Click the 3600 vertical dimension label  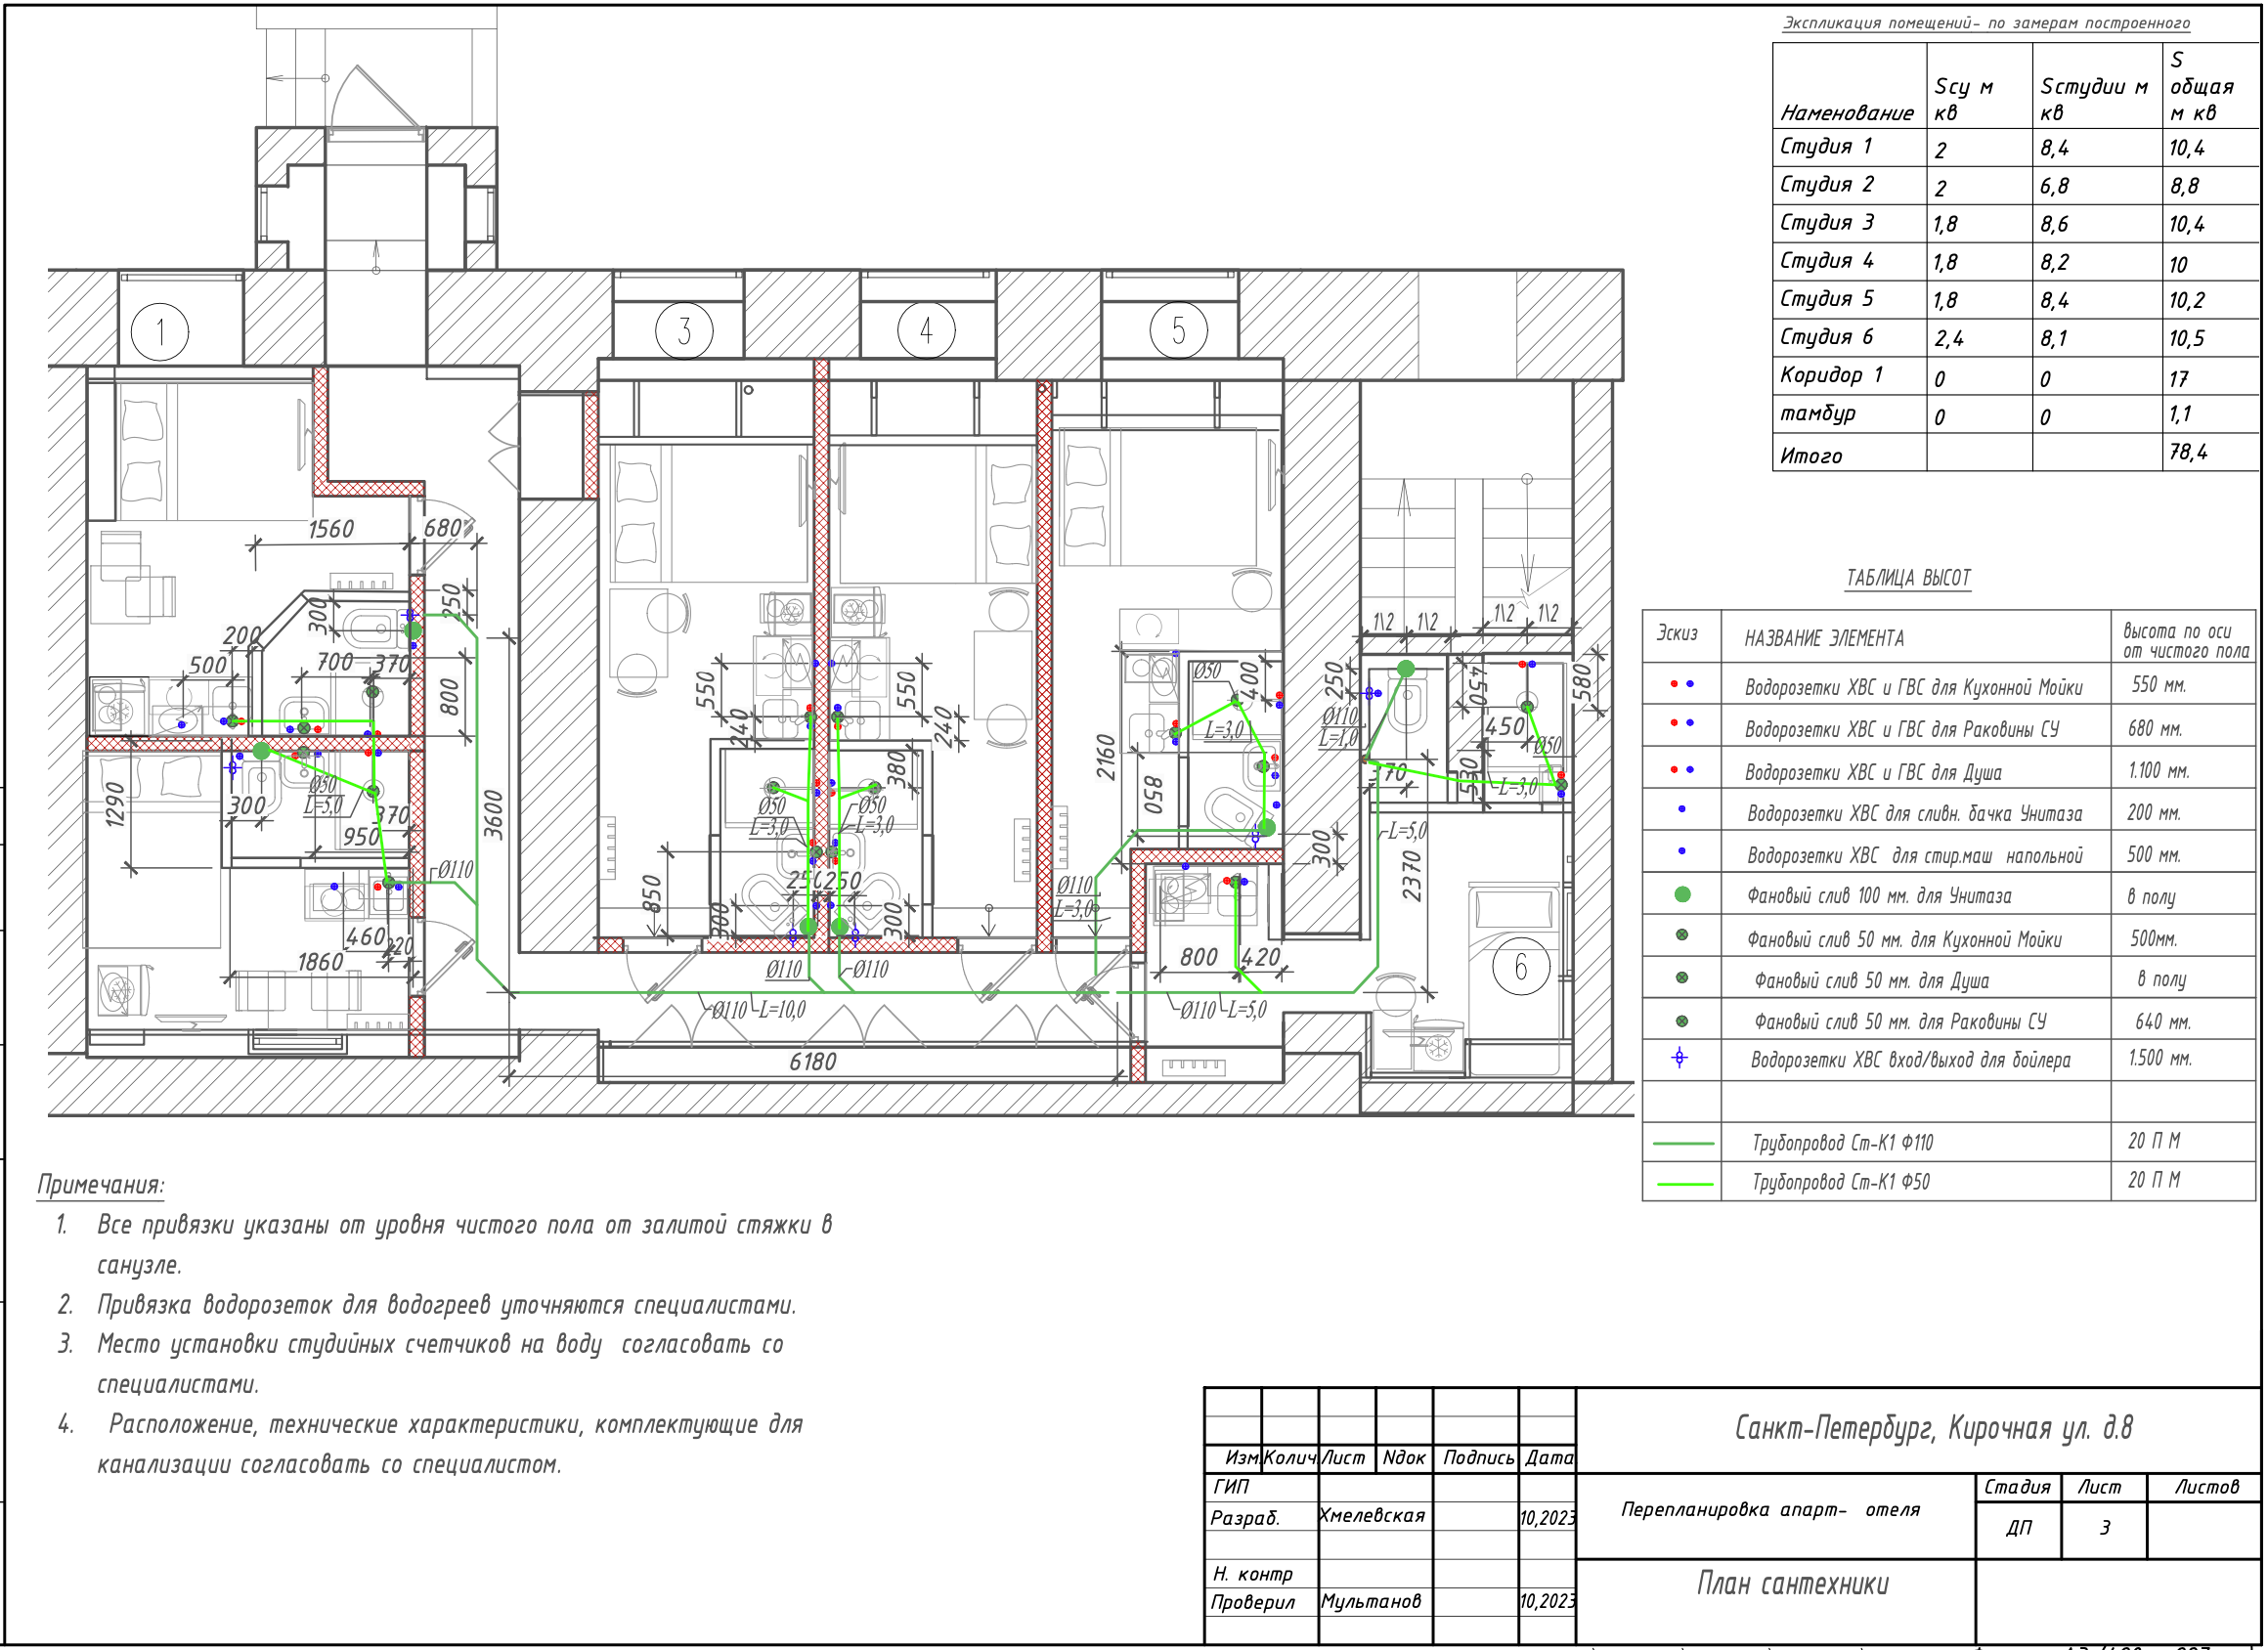point(494,814)
